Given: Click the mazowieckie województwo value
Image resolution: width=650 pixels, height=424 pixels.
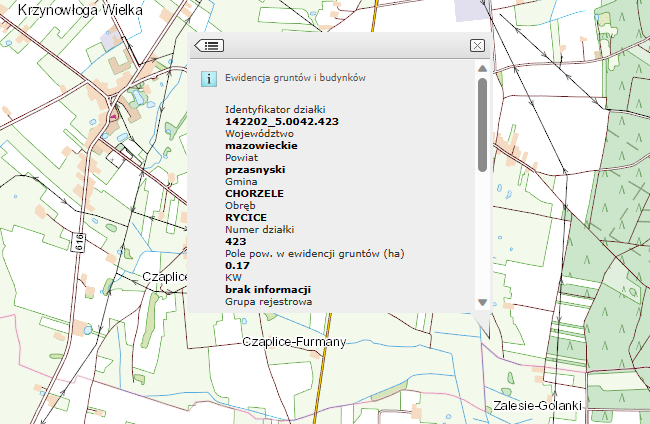Looking at the screenshot, I should 262,145.
